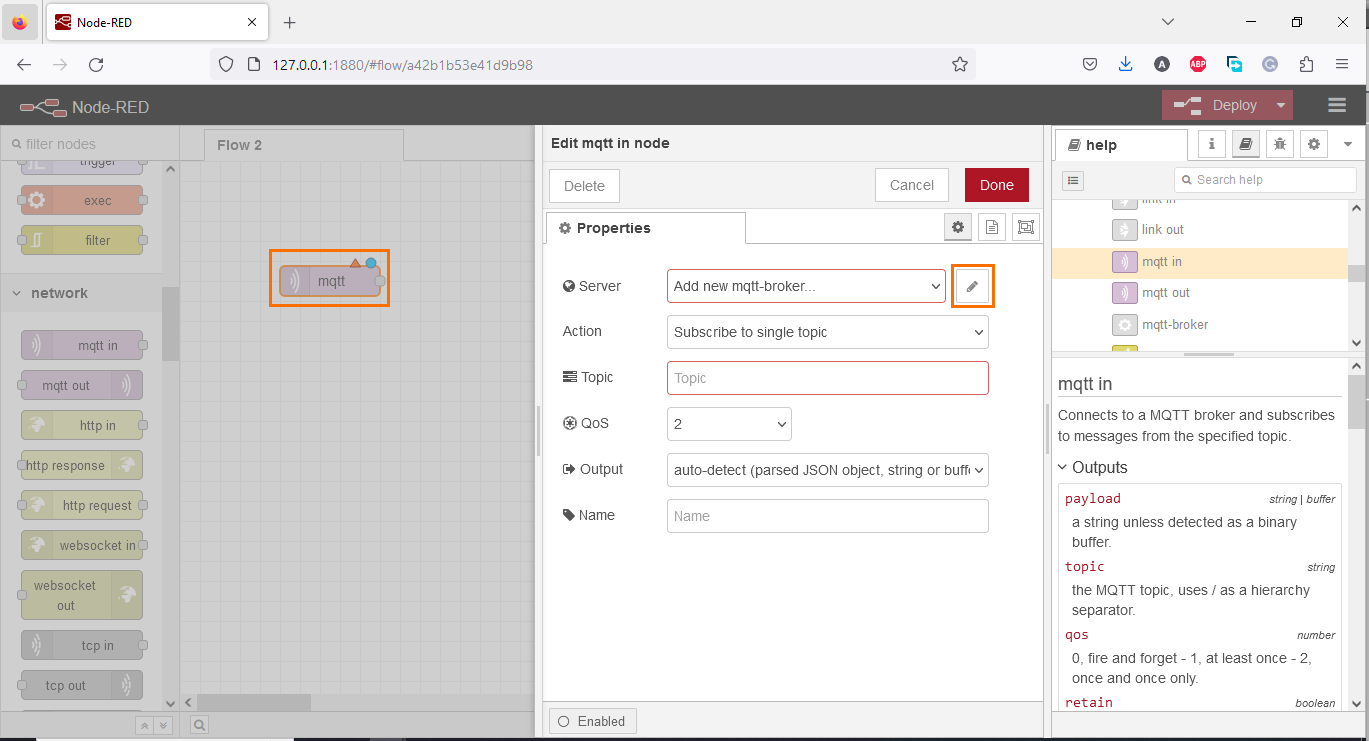This screenshot has width=1369, height=741.
Task: Select http in palette node
Action: 82,425
